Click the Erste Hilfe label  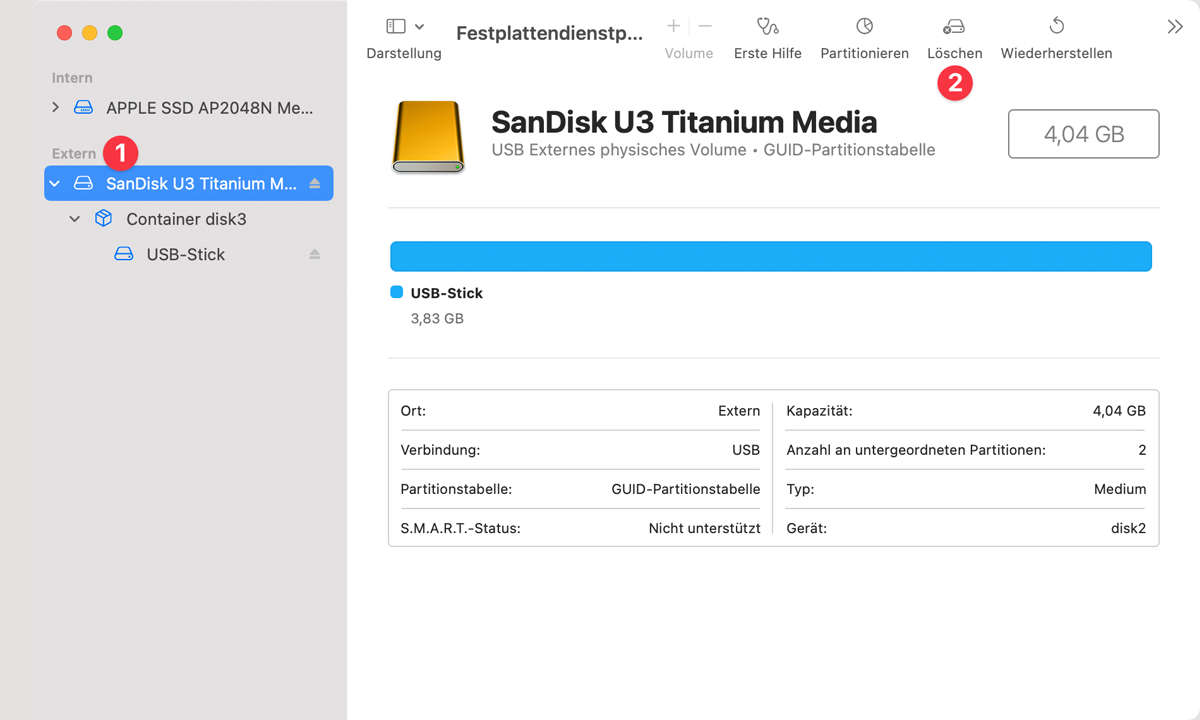(x=767, y=53)
